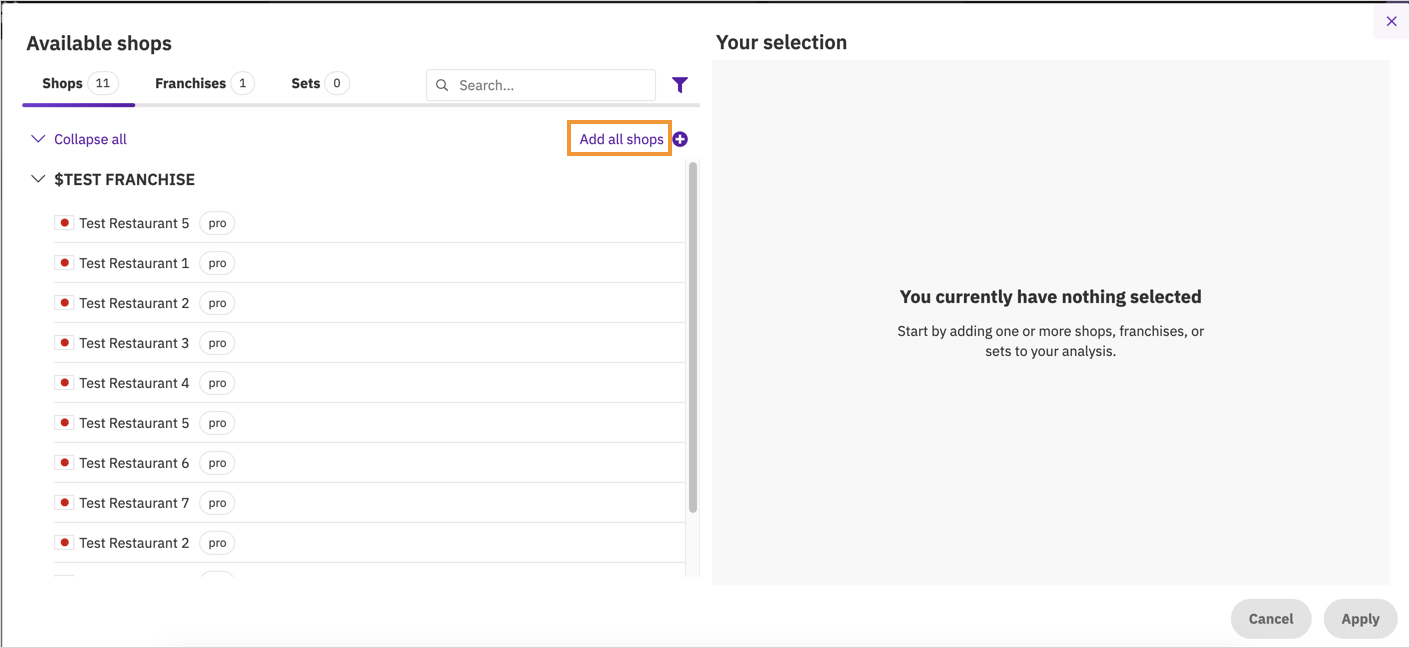Focus the Search shops input field
This screenshot has height=648, width=1410.
pos(541,85)
